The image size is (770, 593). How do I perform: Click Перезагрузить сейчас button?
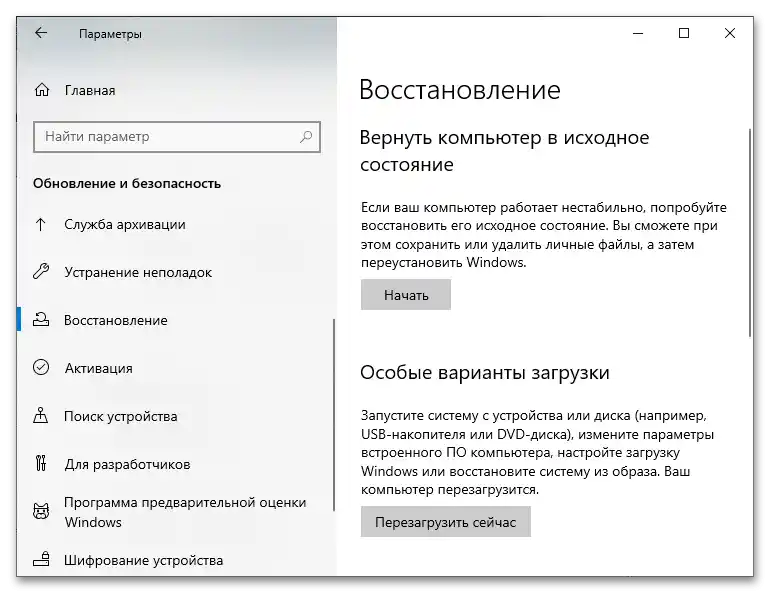pyautogui.click(x=445, y=521)
